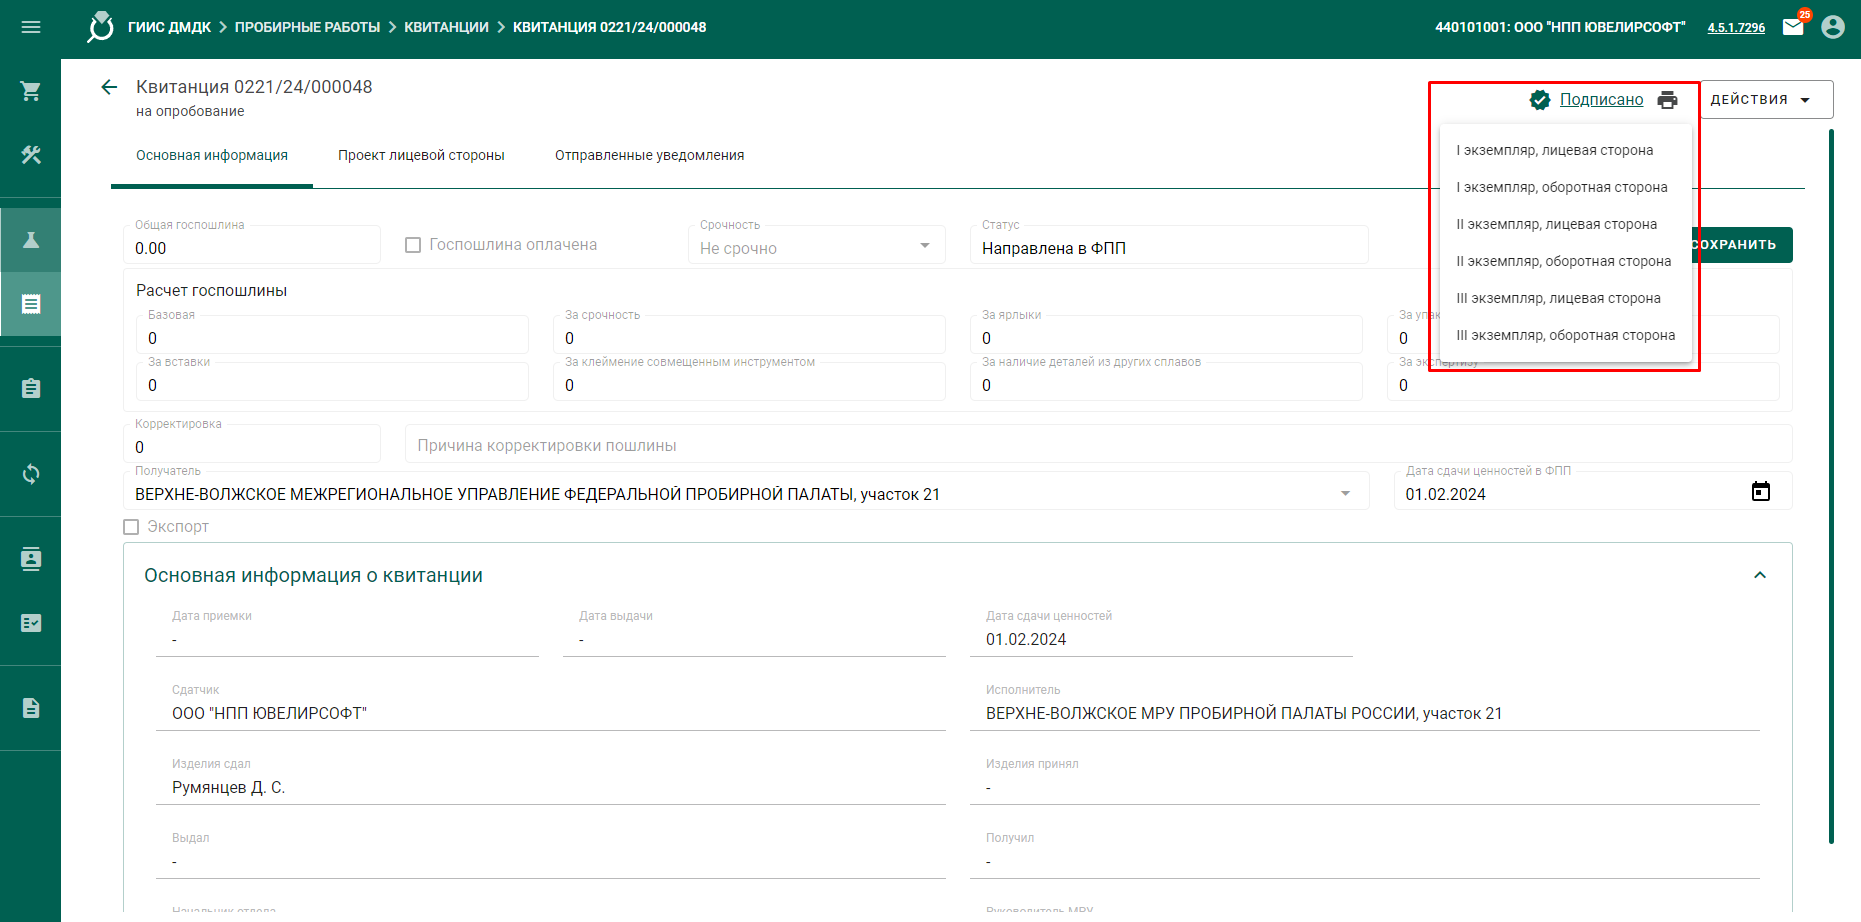Click Сдатчик value ООО "НПП ЮВЕЛИРСОФТ"
Screen dimensions: 1861x922
270,713
